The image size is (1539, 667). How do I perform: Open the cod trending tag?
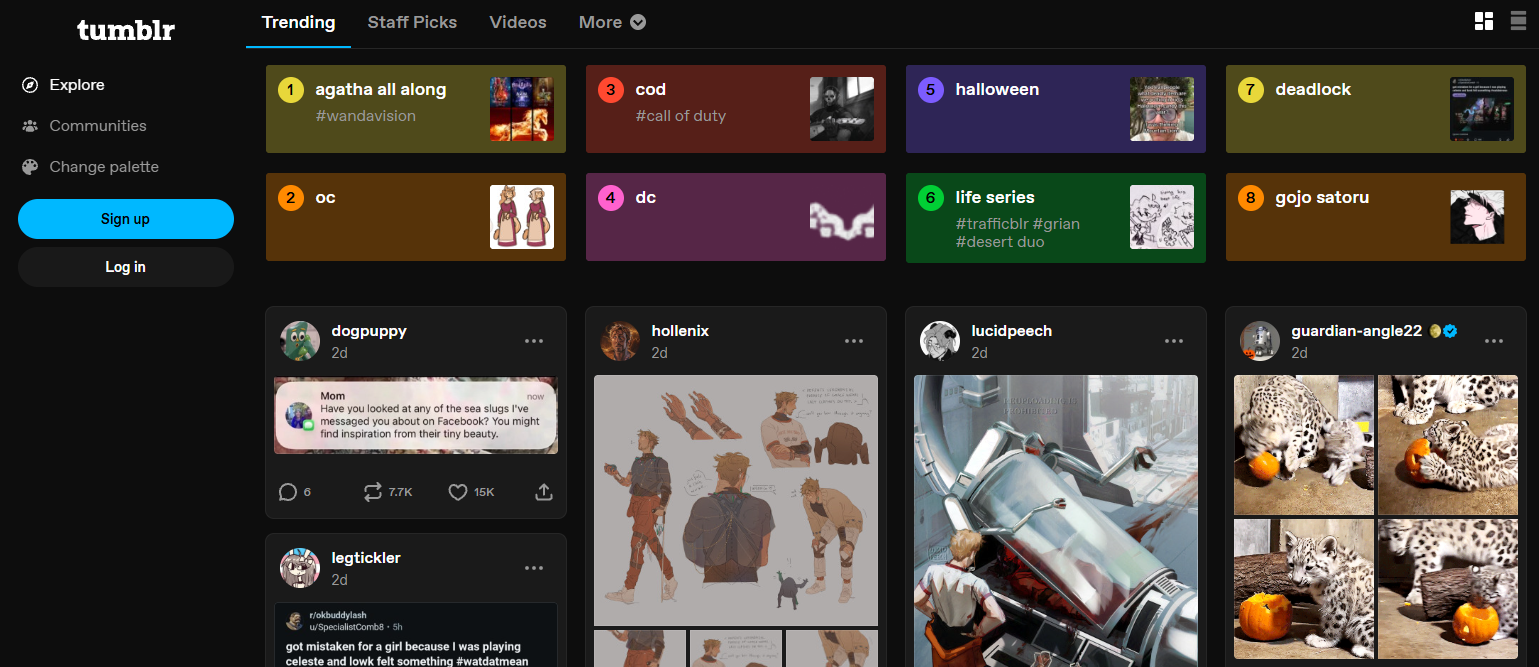coord(736,109)
